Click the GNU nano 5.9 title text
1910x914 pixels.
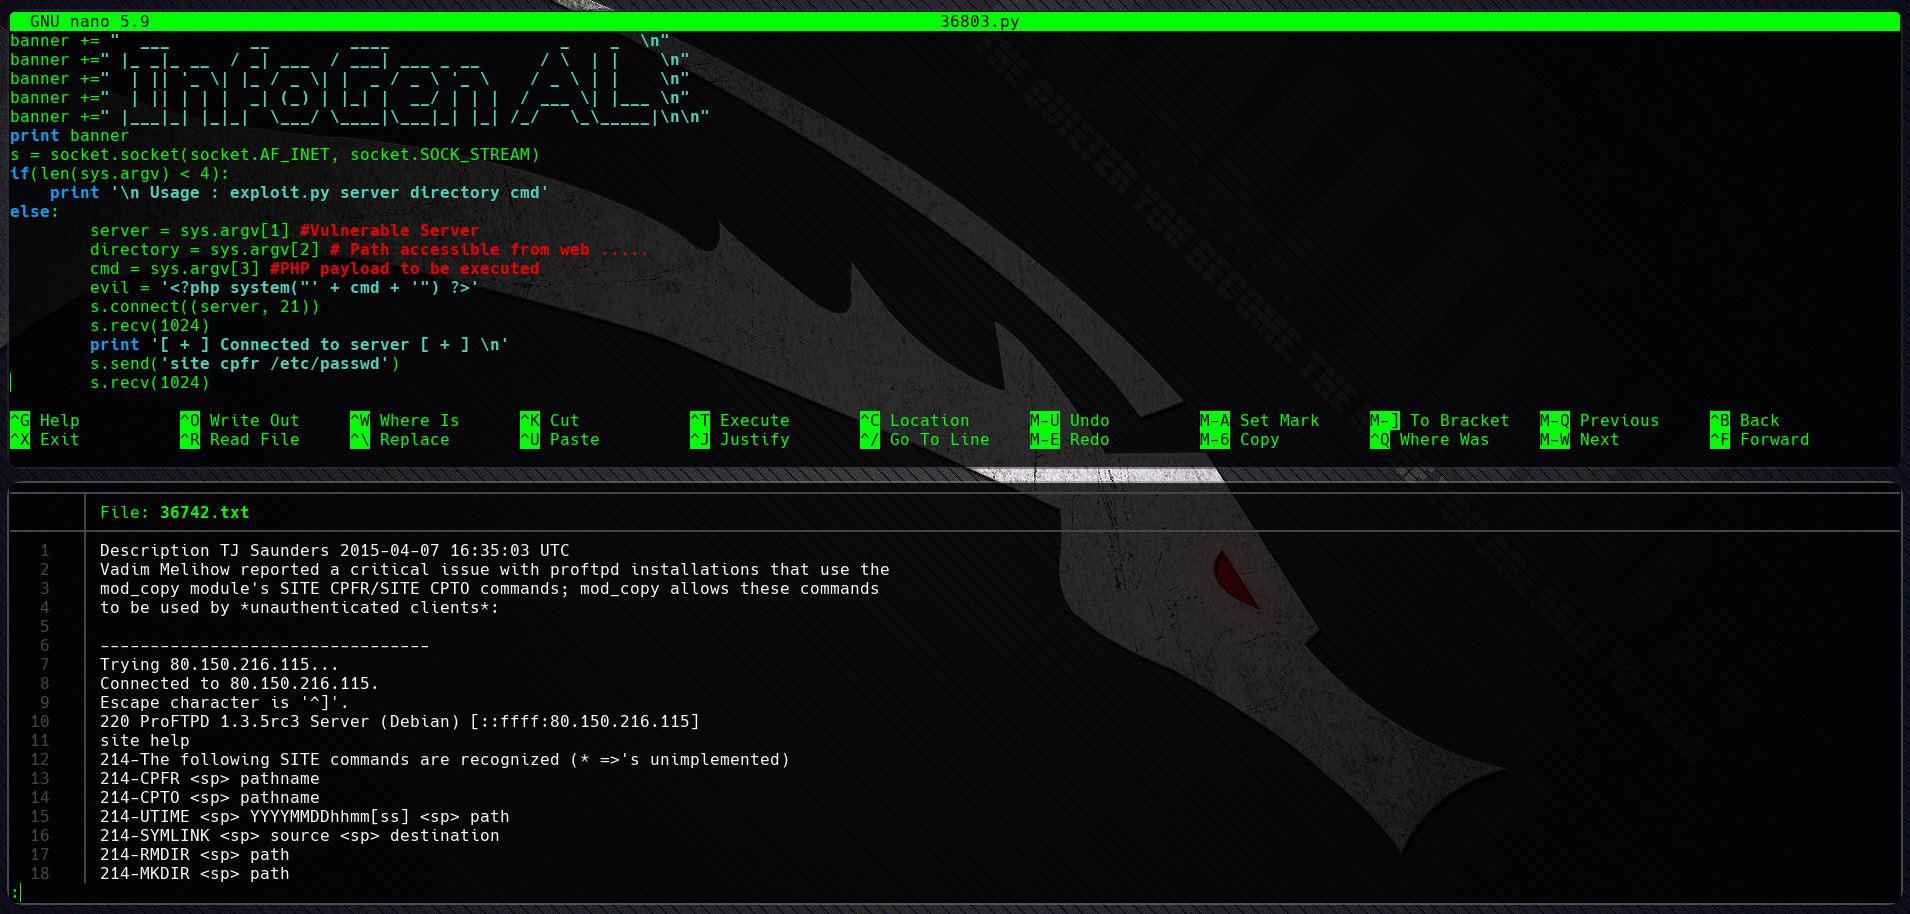click(x=90, y=21)
